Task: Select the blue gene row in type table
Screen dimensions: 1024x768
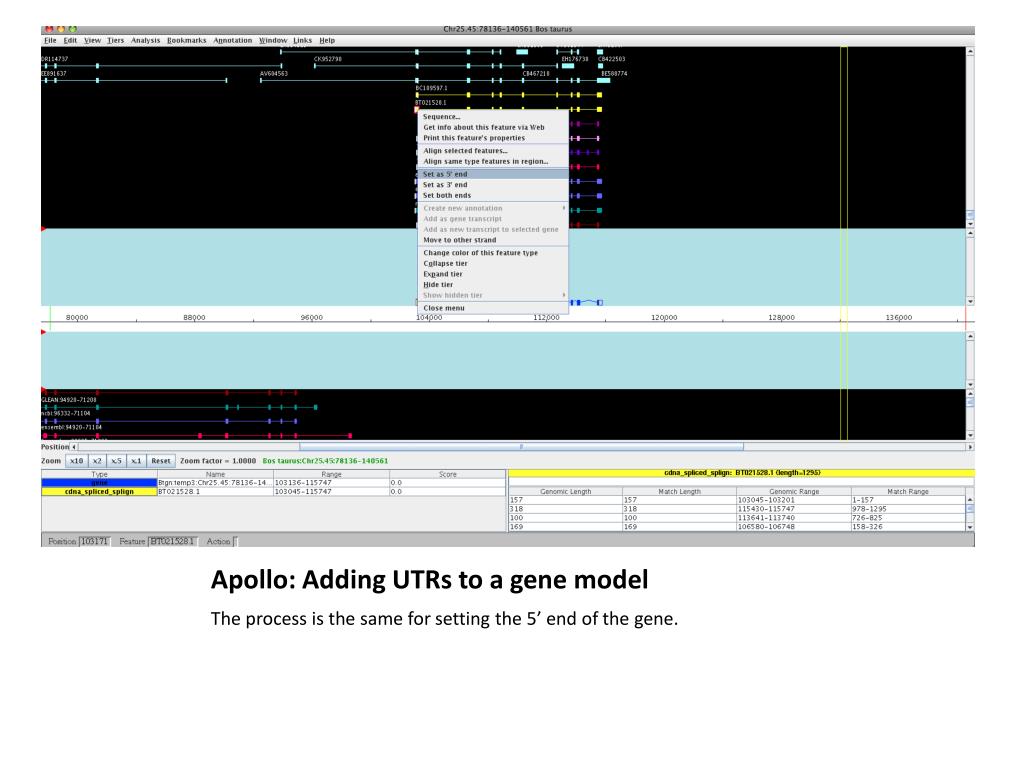Action: (x=99, y=483)
